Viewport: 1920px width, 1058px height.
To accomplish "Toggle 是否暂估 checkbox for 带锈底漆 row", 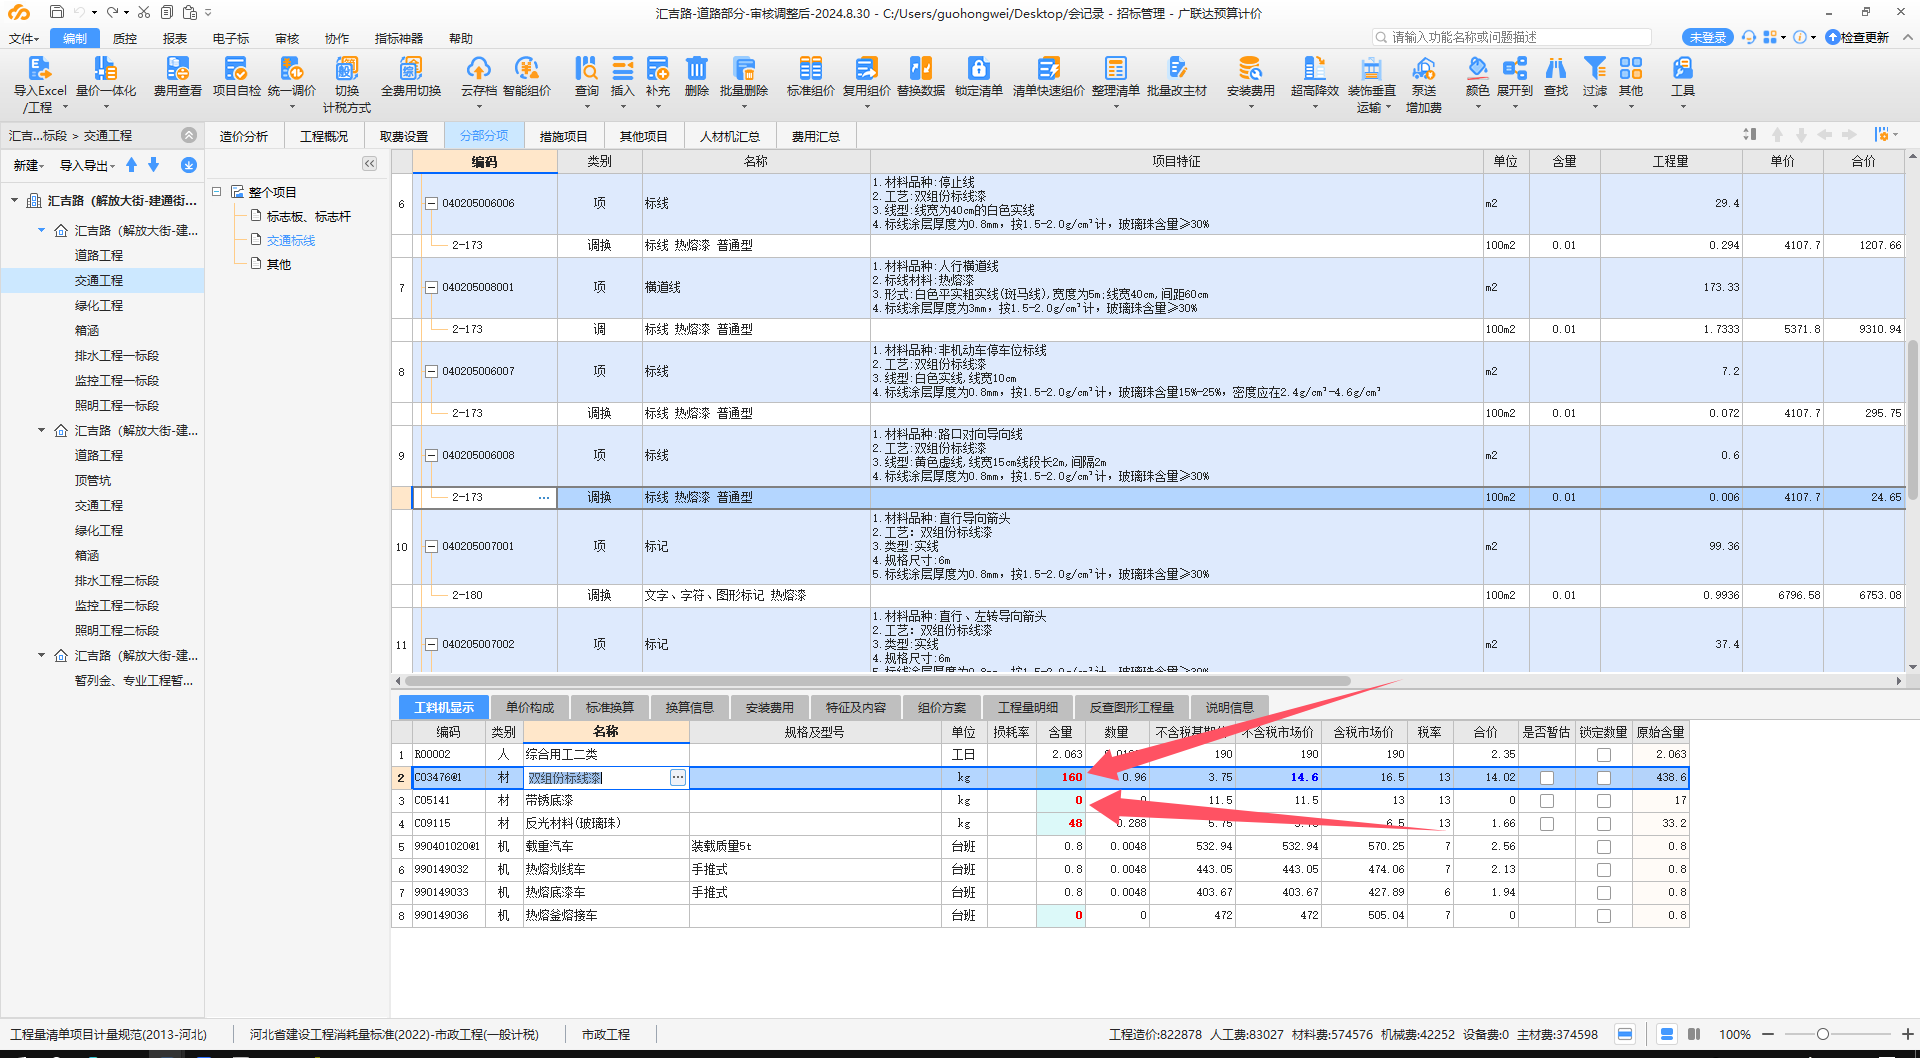I will [x=1547, y=801].
